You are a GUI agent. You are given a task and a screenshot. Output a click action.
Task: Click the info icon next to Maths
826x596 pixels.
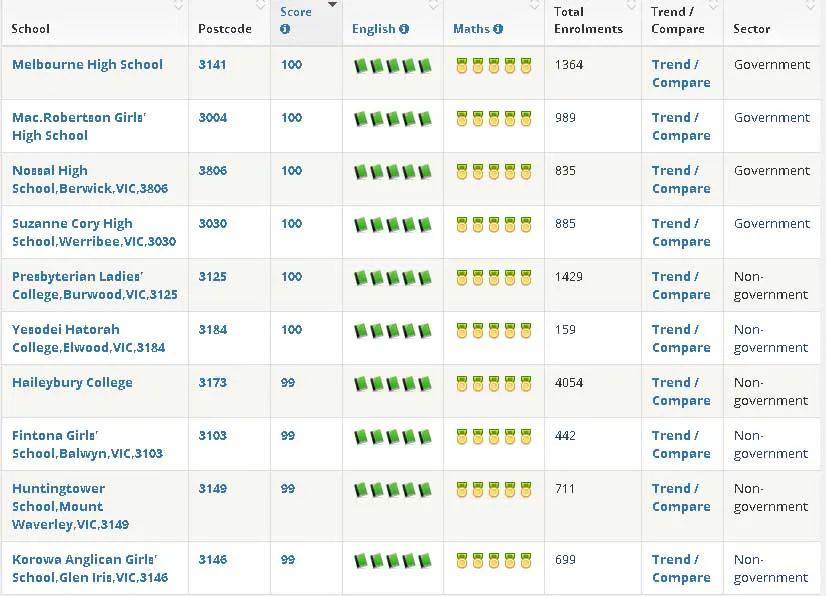coord(498,29)
